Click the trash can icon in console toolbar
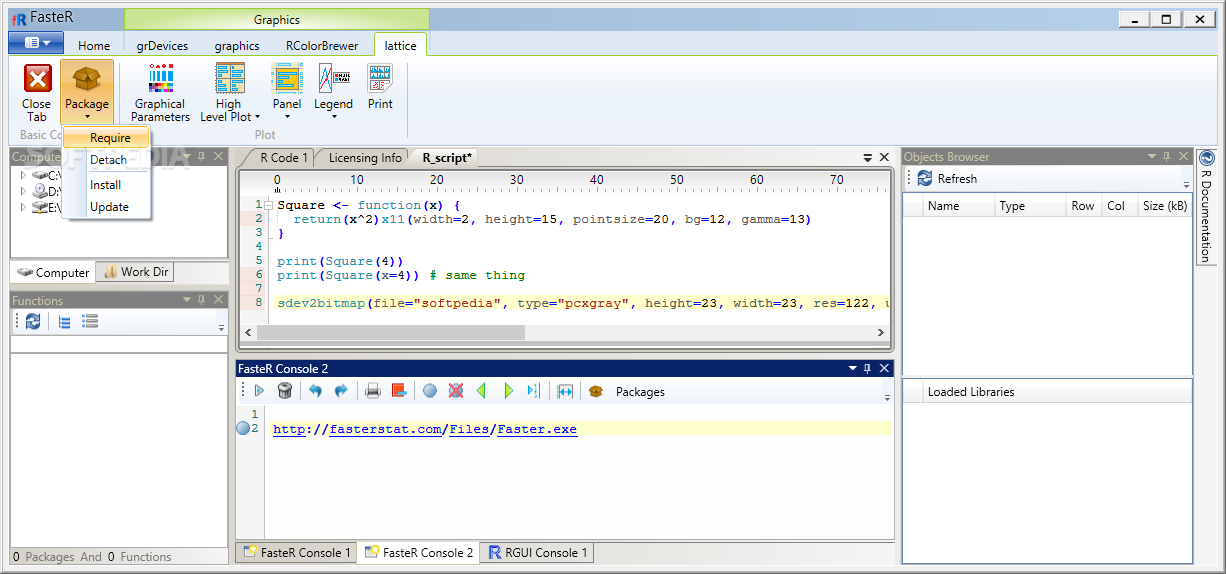This screenshot has width=1226, height=574. (285, 391)
